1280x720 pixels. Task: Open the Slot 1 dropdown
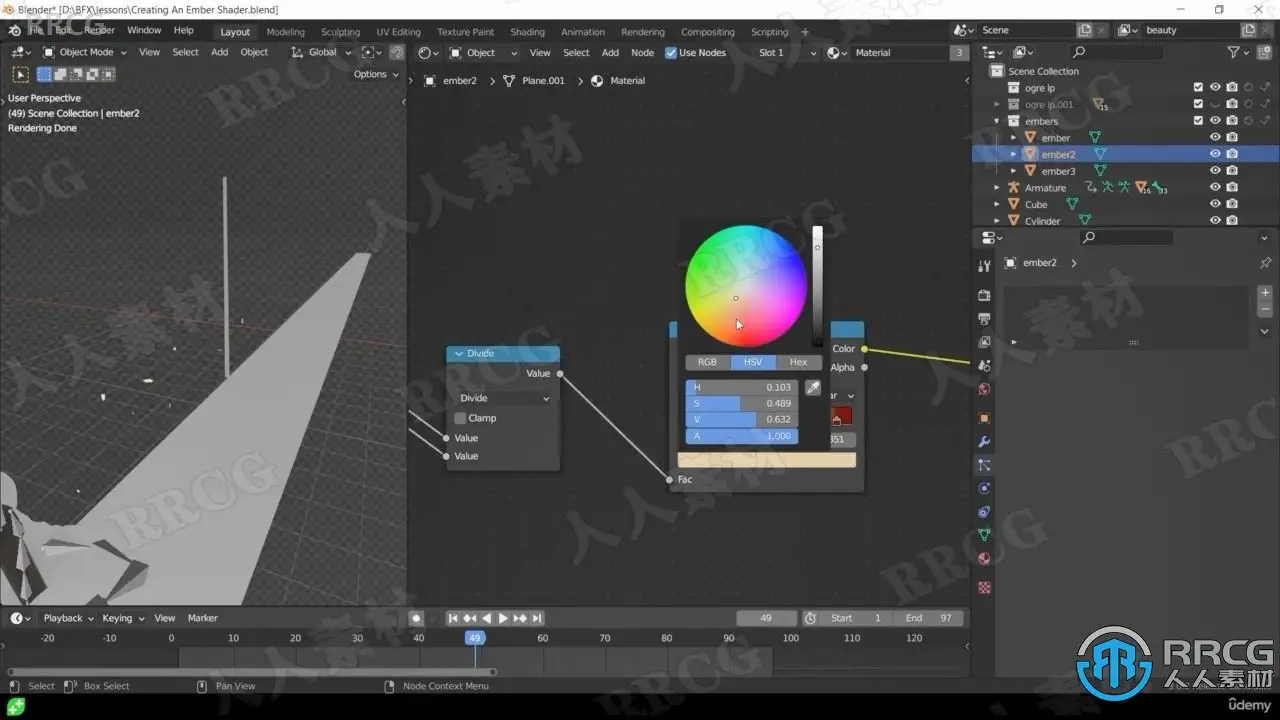point(787,53)
